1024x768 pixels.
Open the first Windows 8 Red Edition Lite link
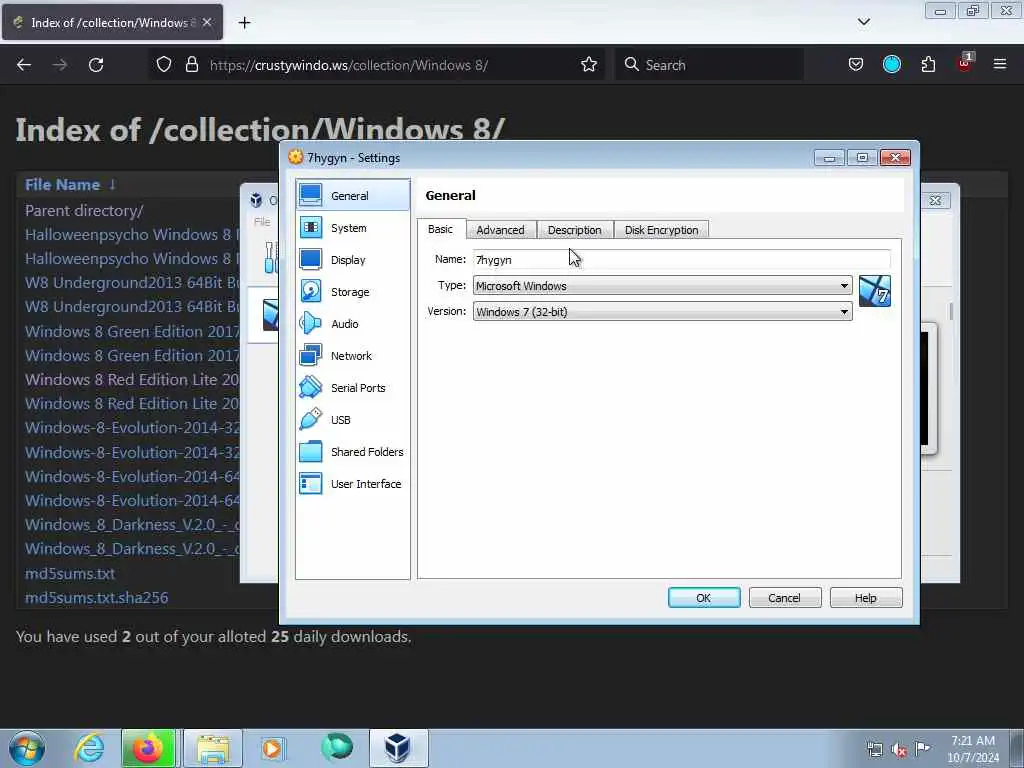point(132,379)
